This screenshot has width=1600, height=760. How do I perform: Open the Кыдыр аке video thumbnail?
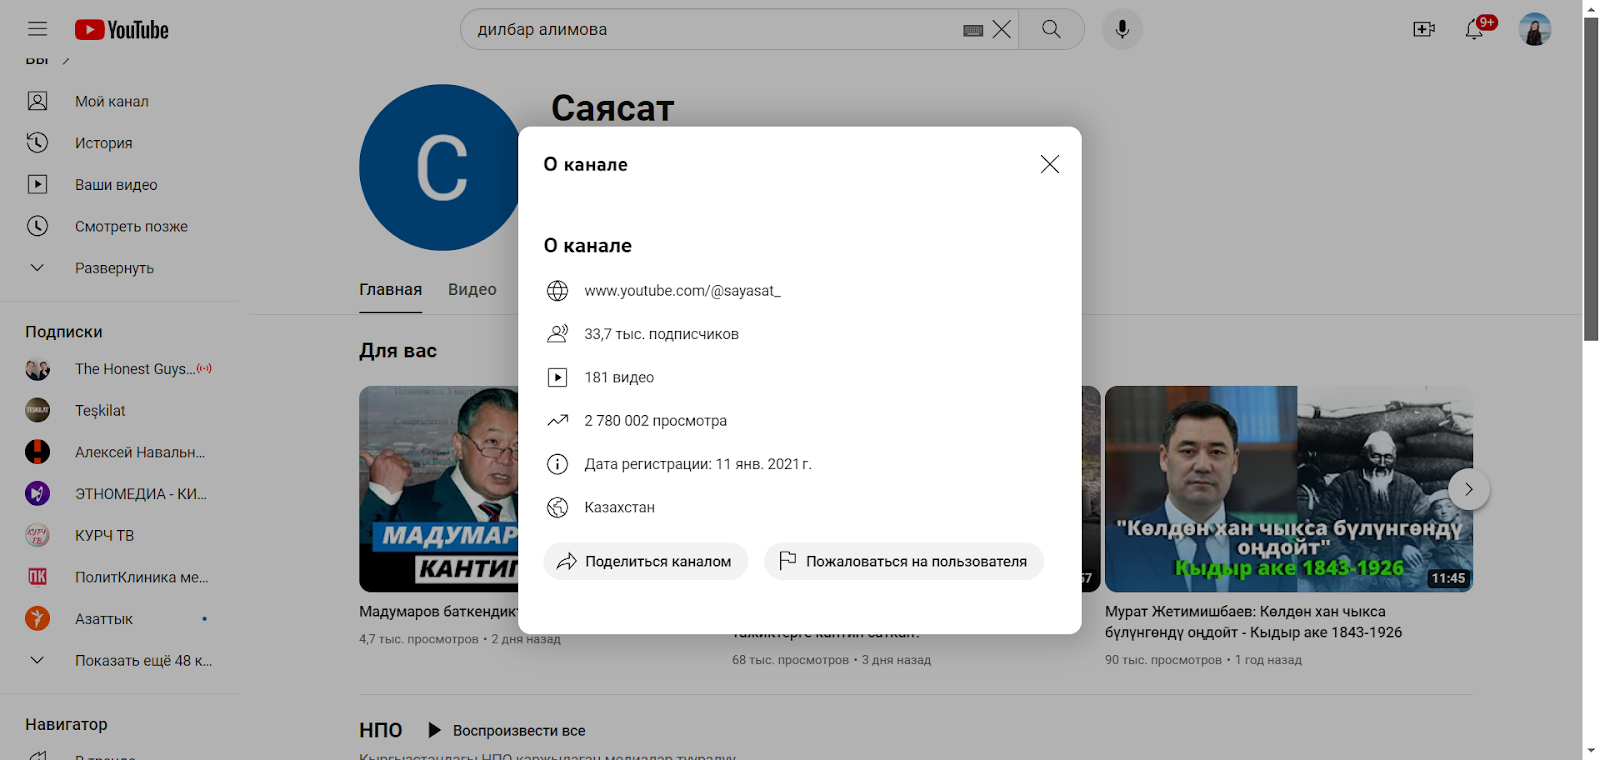(x=1289, y=489)
